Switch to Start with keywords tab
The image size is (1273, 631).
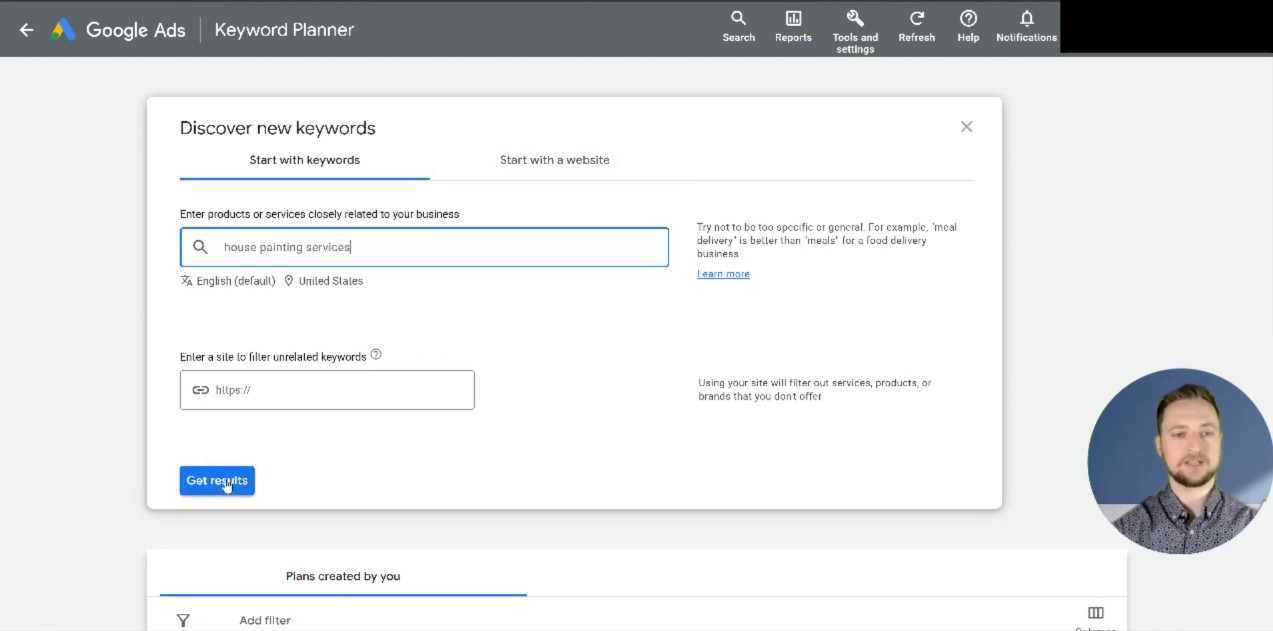click(x=305, y=160)
